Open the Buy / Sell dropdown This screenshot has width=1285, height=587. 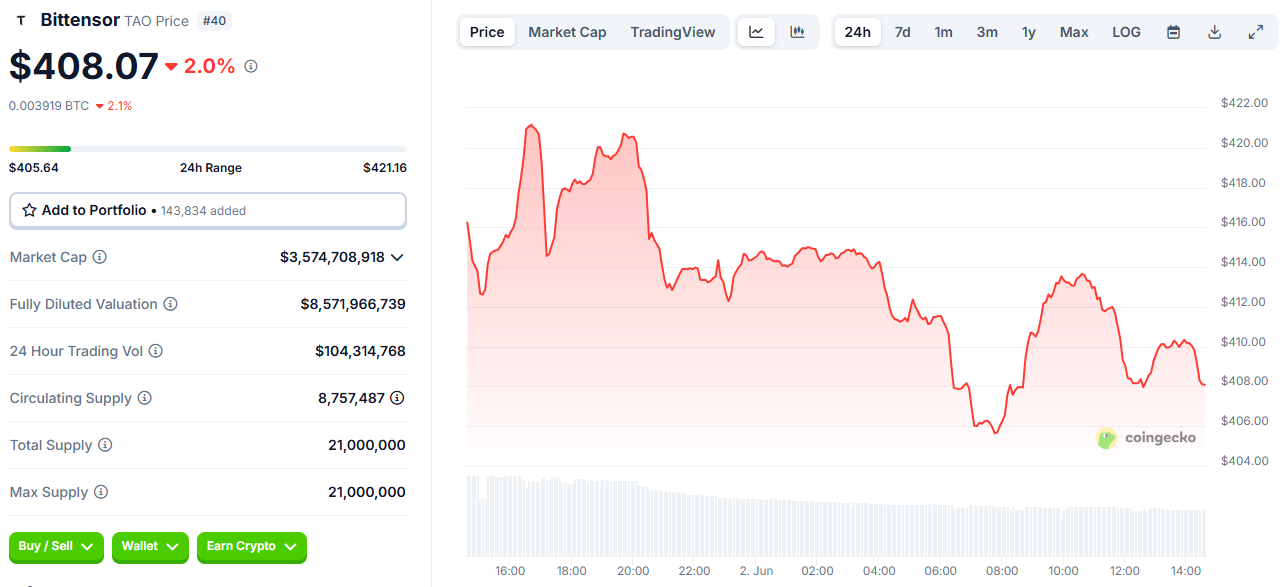coord(56,547)
